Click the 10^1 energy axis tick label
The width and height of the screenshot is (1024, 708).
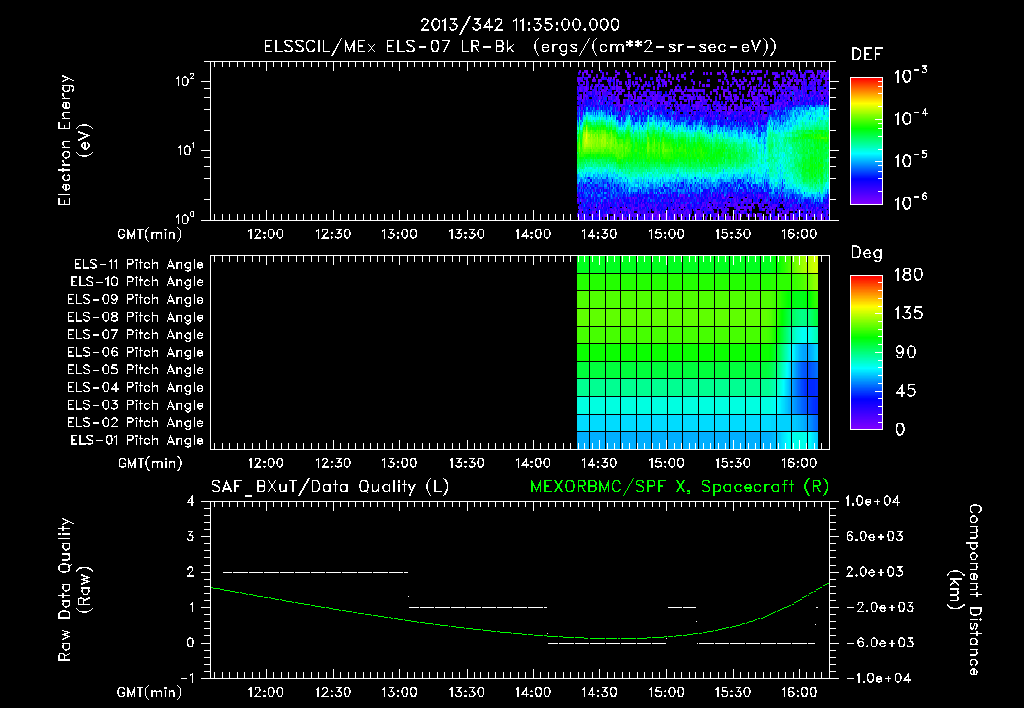click(x=185, y=150)
